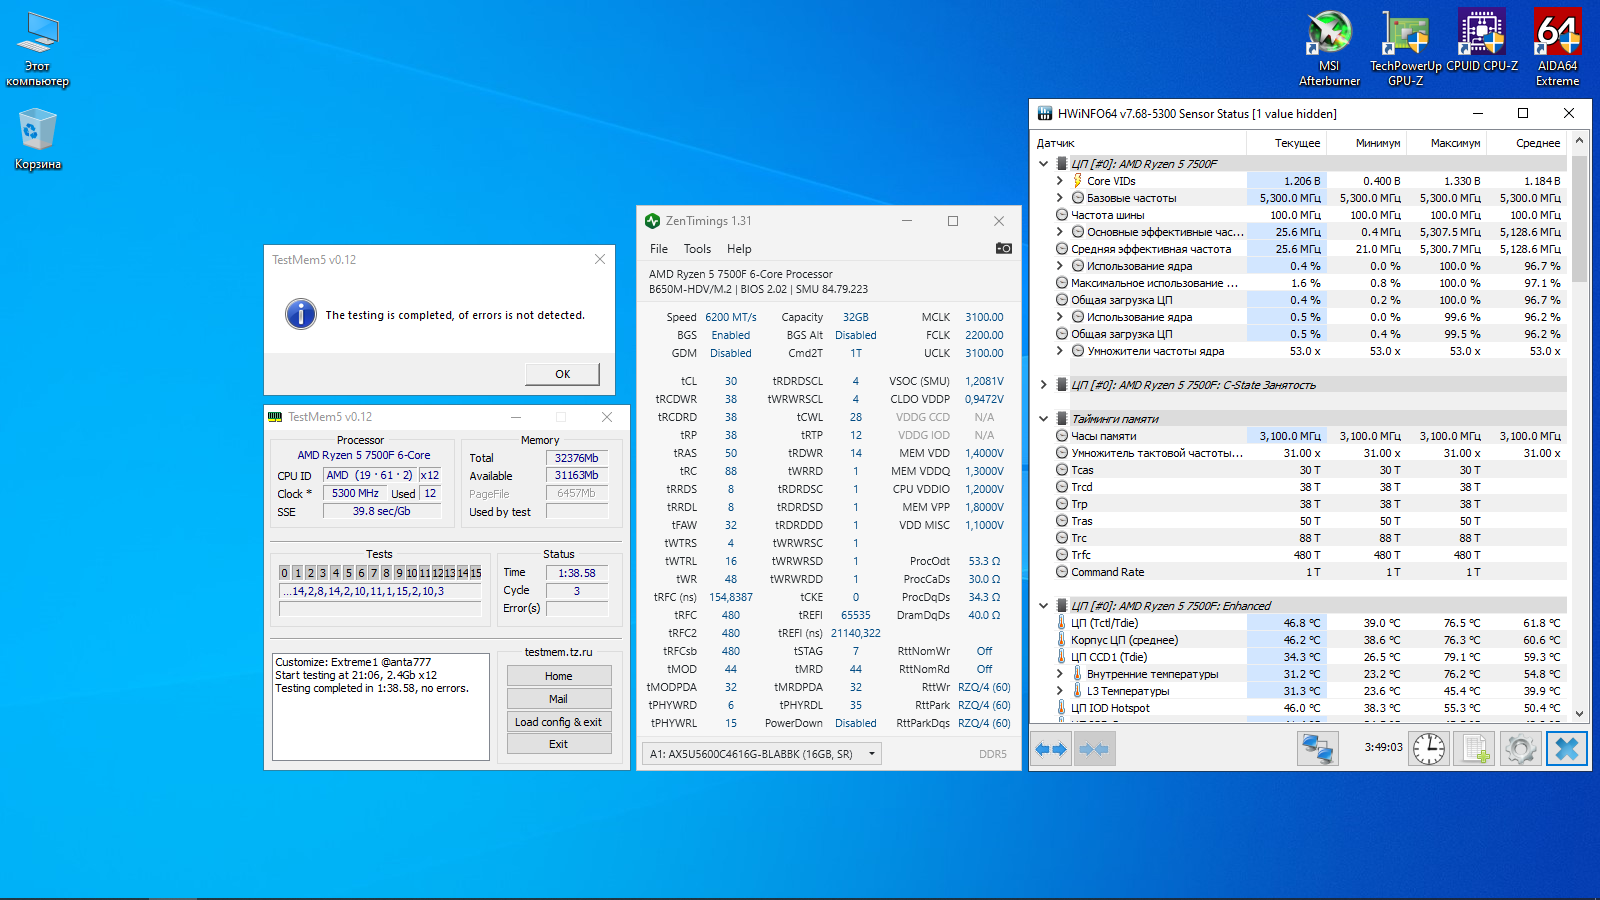Expand the L3 Температуры row
Viewport: 1600px width, 900px height.
click(x=1060, y=691)
